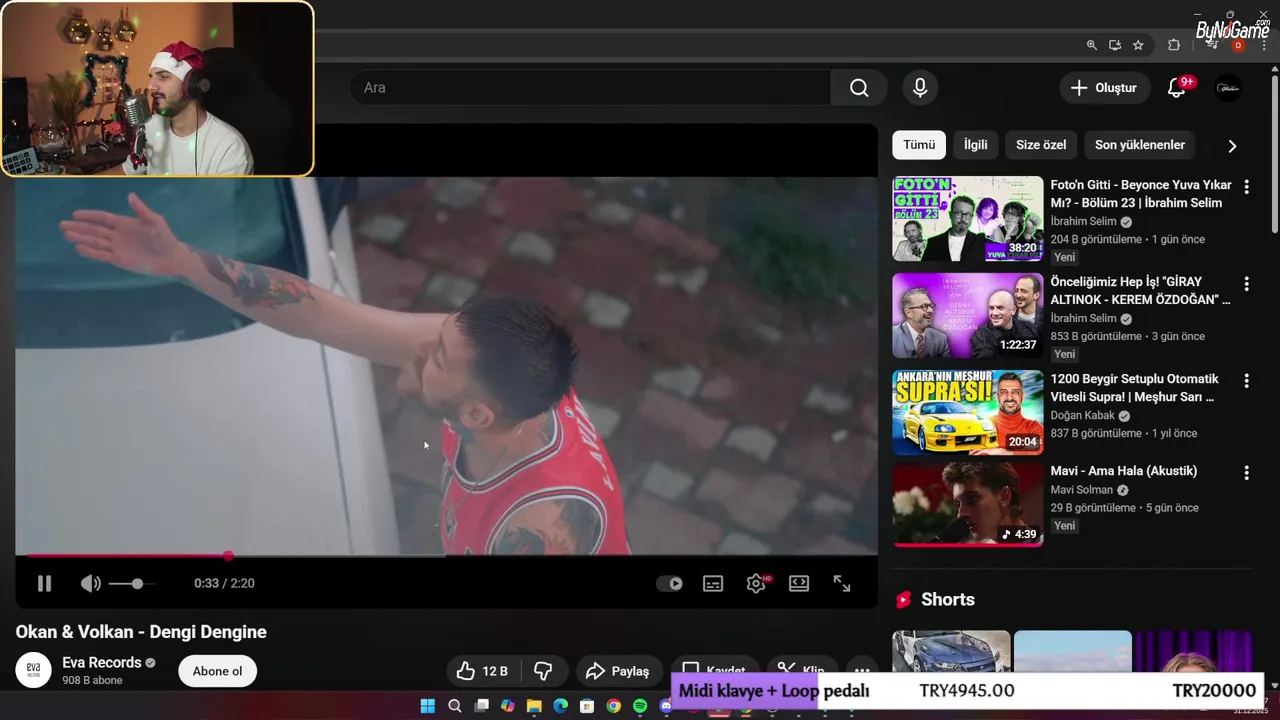
Task: Open options menu for Foto'n Gitti video
Action: click(x=1246, y=187)
